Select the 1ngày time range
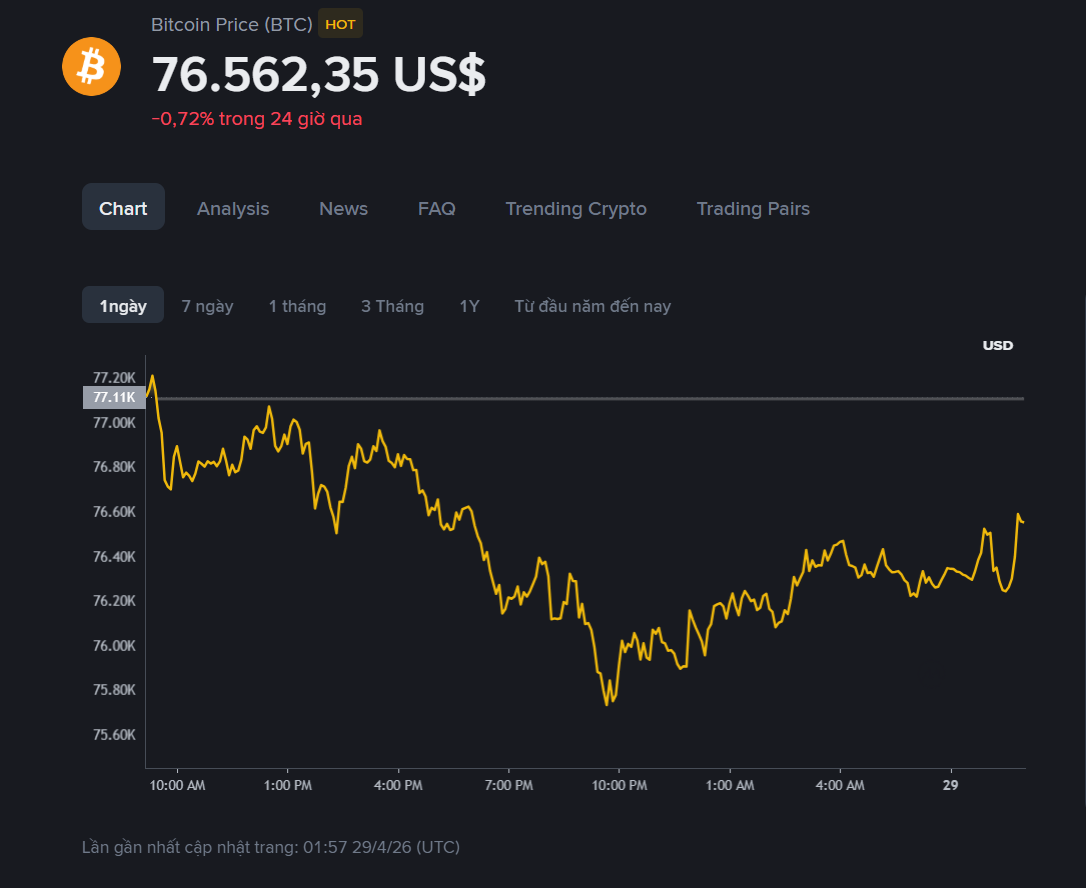The image size is (1086, 888). (x=123, y=306)
